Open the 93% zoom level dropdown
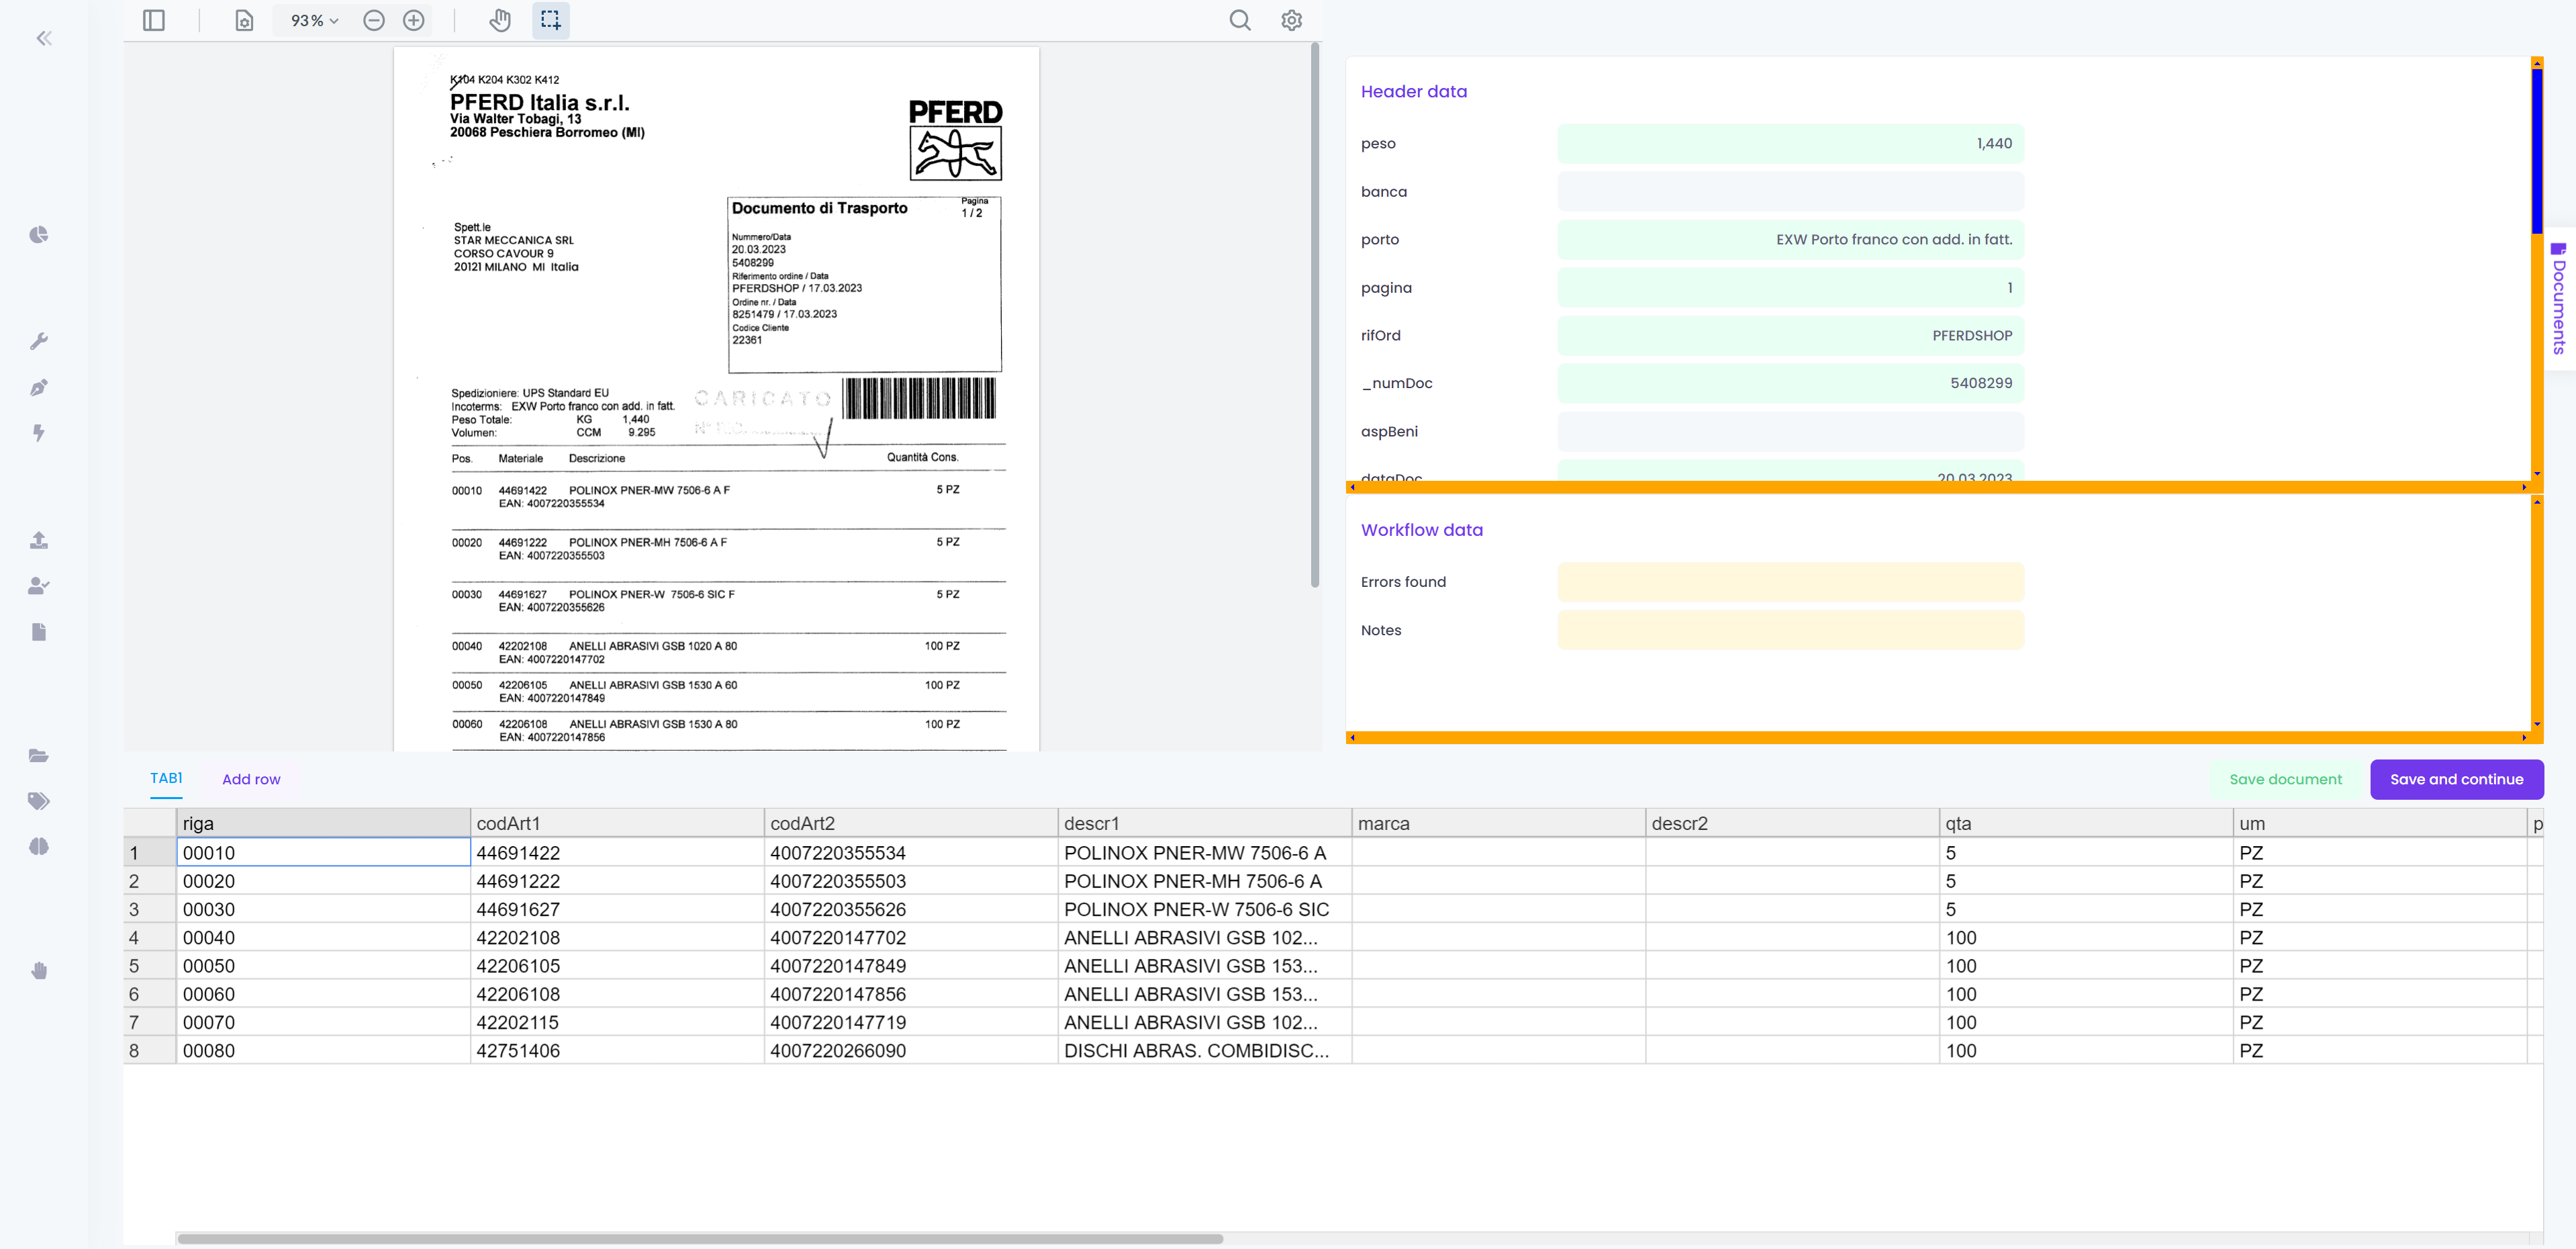 click(314, 20)
